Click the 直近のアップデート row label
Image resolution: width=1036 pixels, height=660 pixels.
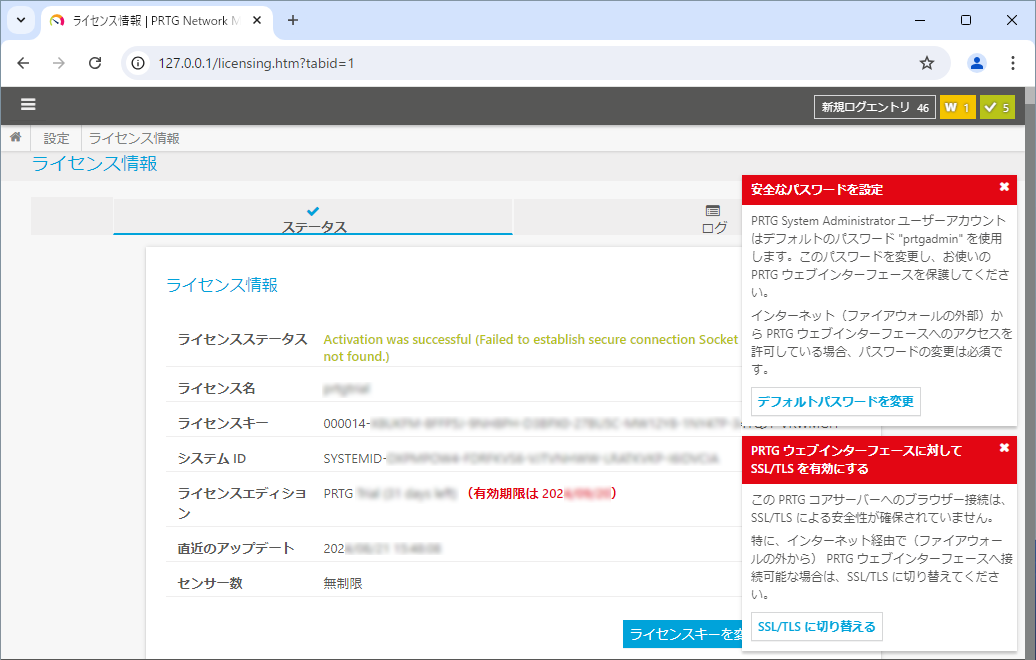(235, 548)
